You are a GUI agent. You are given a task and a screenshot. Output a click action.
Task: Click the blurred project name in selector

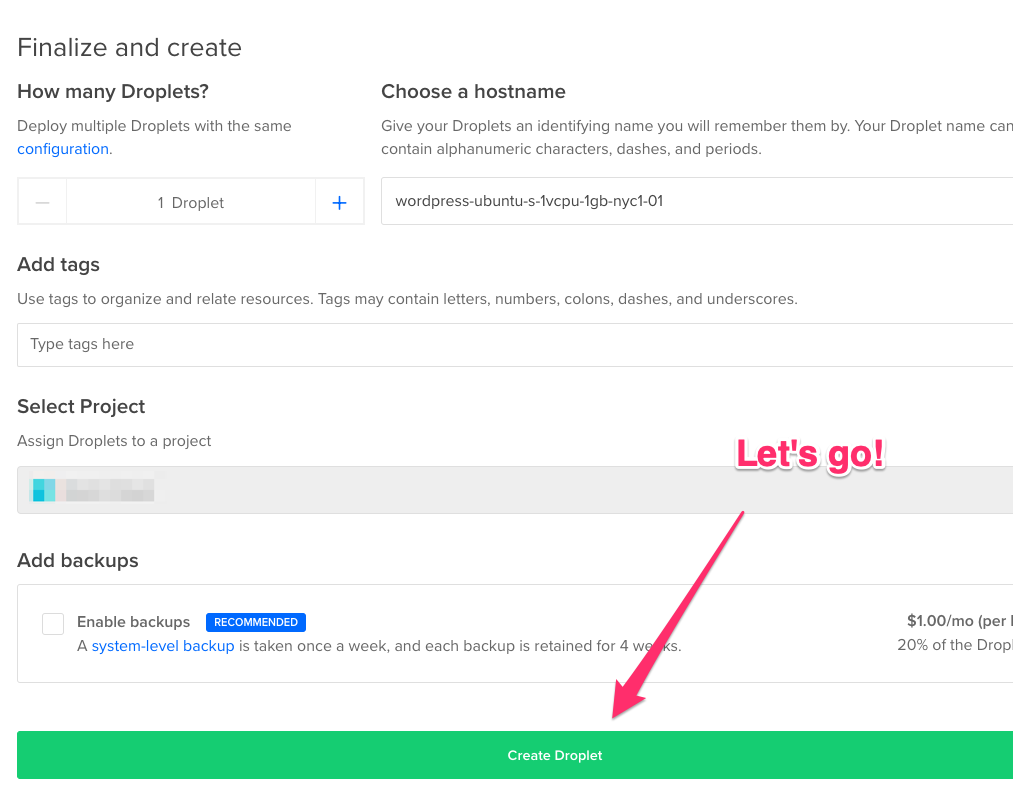[x=110, y=490]
